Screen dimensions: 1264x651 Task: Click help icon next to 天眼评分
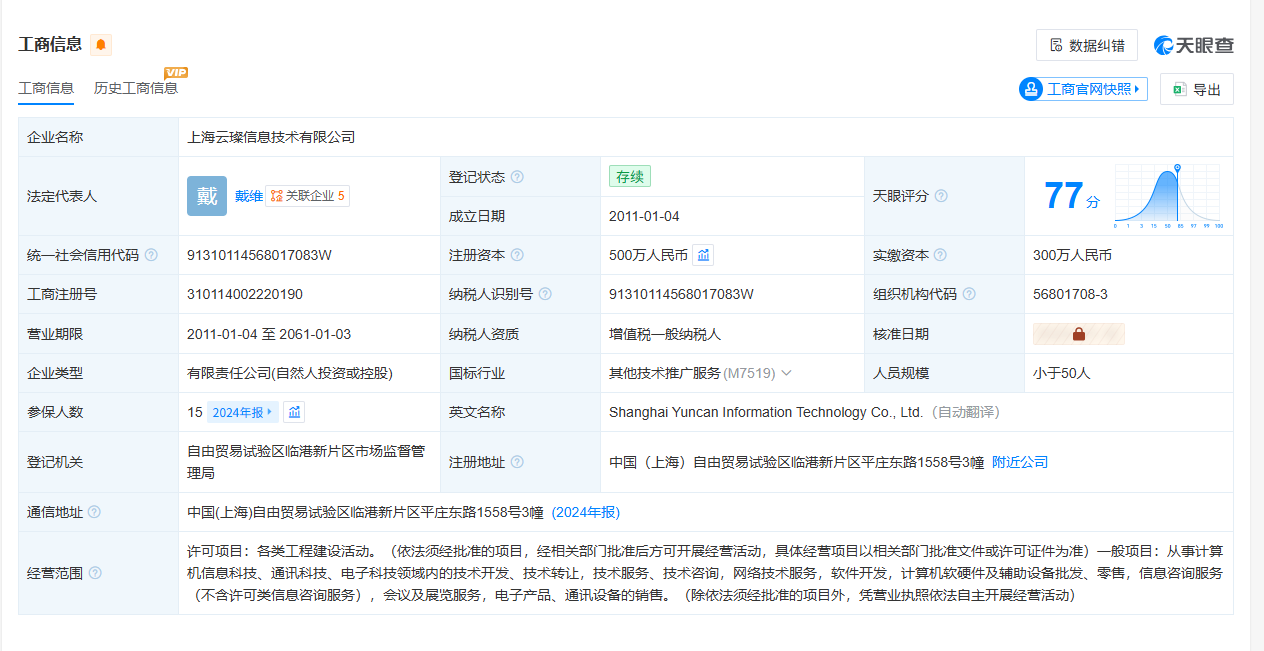coord(941,196)
